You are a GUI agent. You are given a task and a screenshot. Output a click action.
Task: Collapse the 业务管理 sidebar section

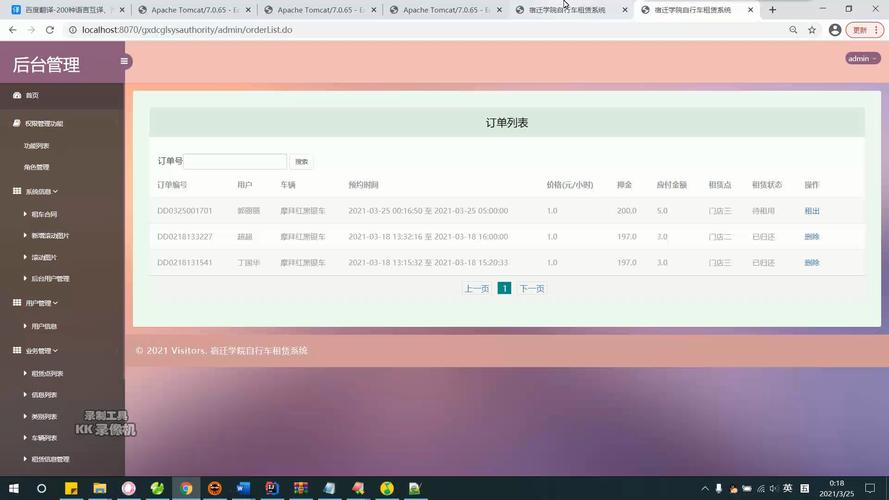click(41, 351)
